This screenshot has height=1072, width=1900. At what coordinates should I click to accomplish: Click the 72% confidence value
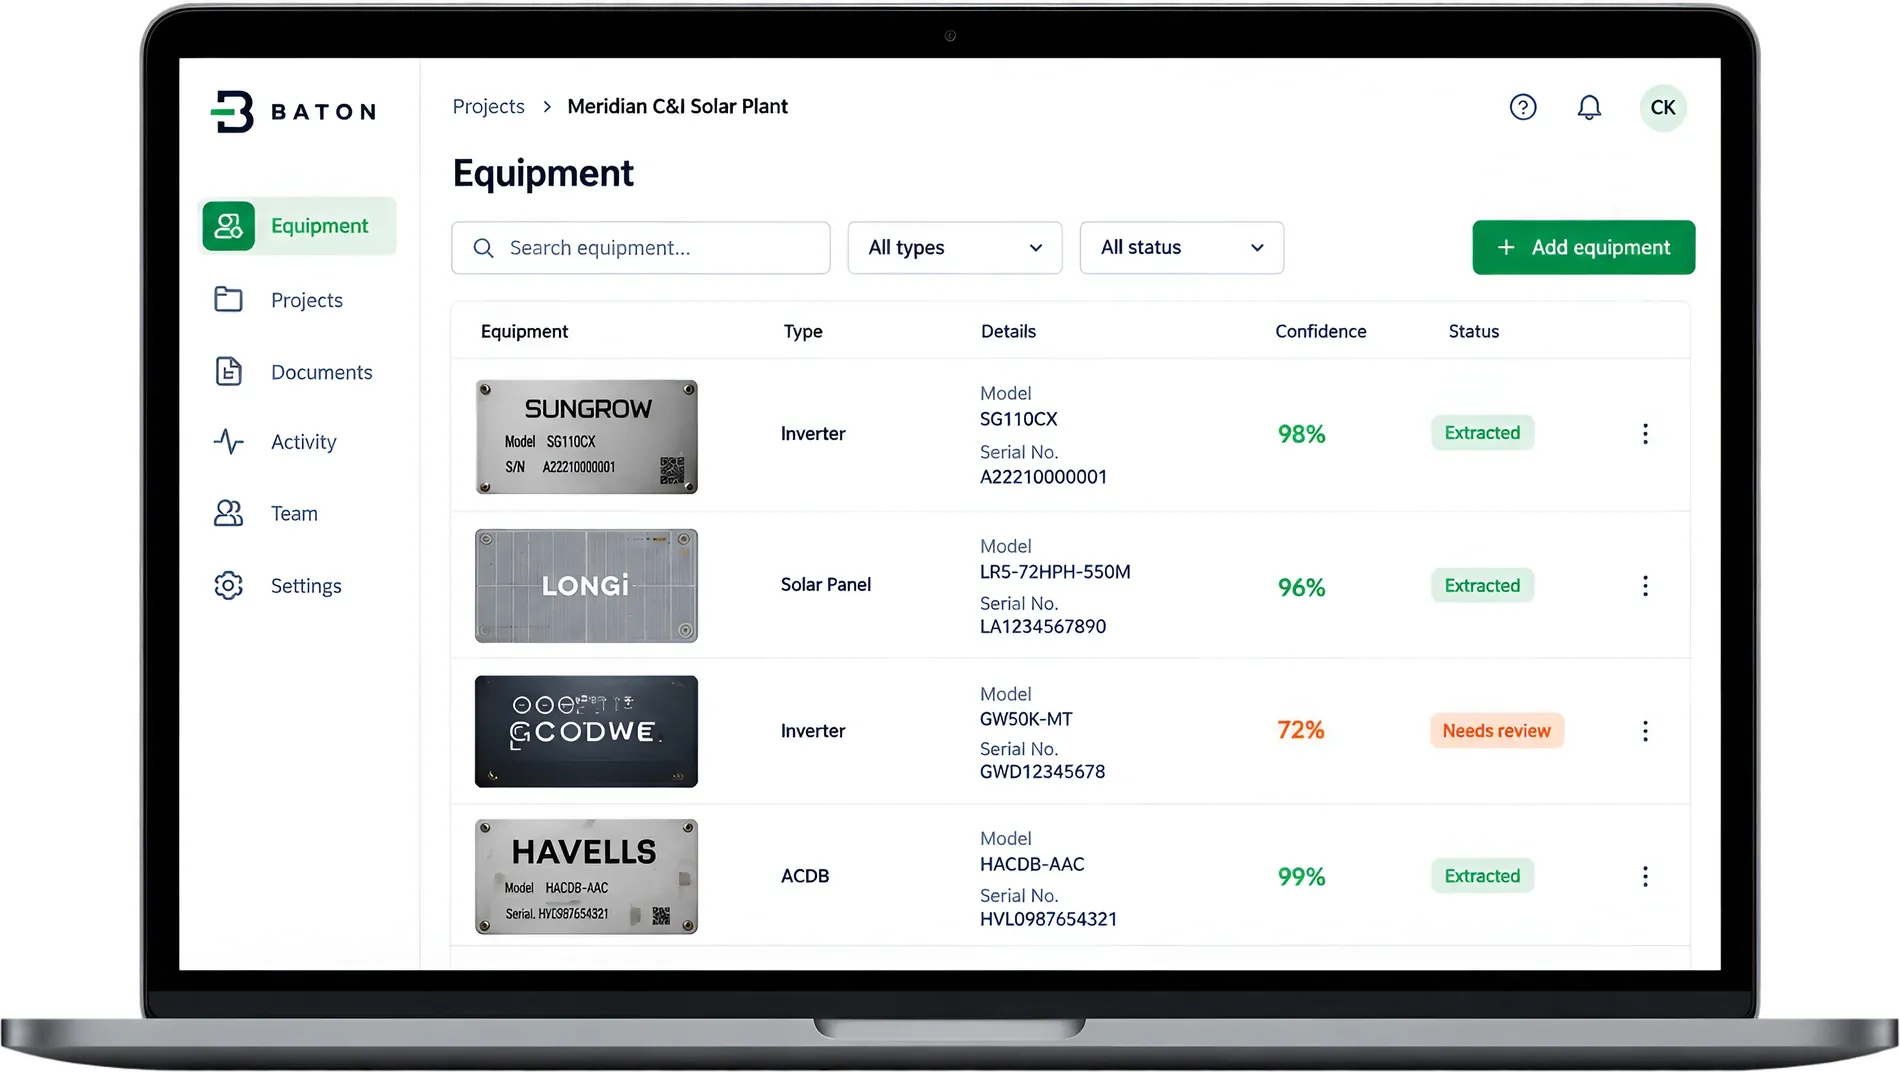point(1300,730)
